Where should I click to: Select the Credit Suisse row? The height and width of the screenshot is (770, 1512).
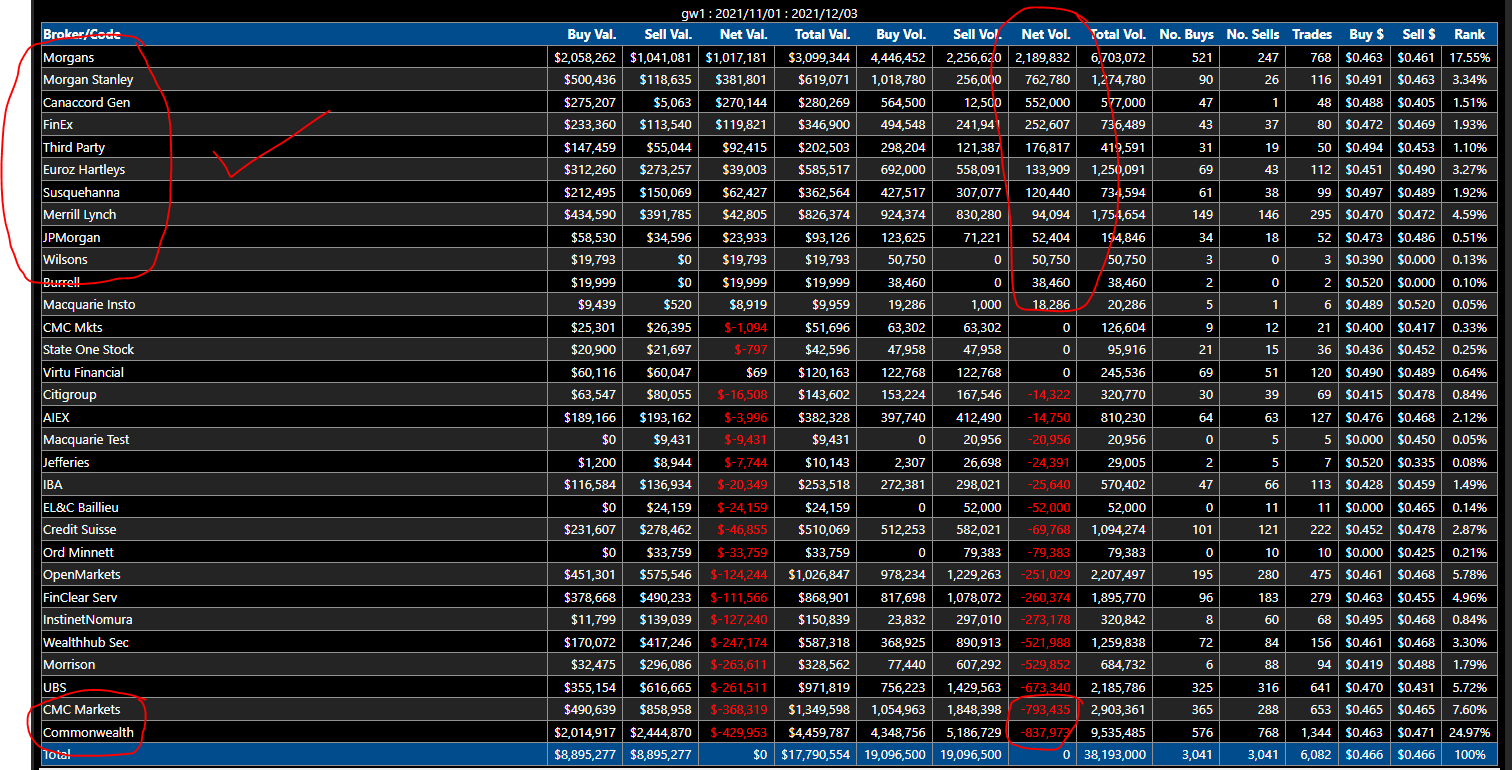770,530
